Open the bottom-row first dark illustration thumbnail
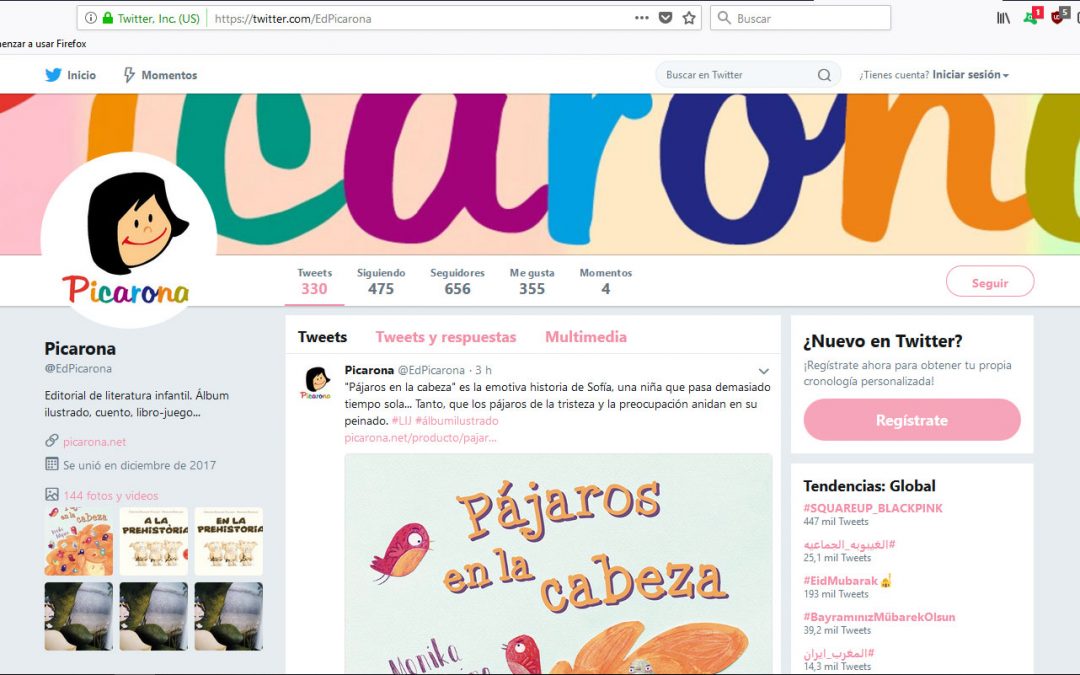This screenshot has width=1080, height=675. point(79,616)
